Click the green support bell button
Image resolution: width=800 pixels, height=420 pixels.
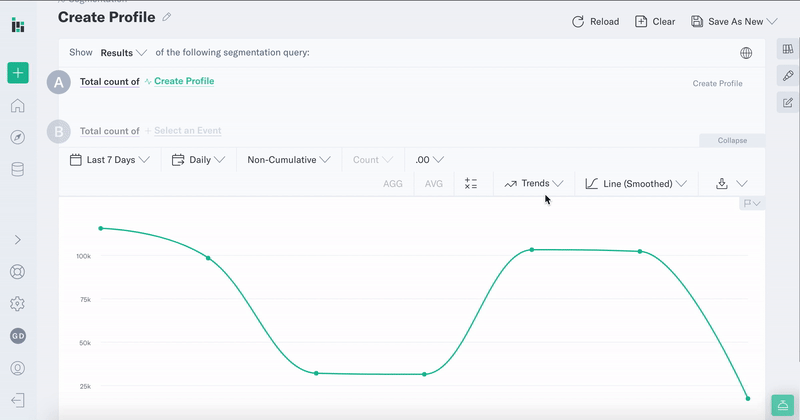coord(783,406)
